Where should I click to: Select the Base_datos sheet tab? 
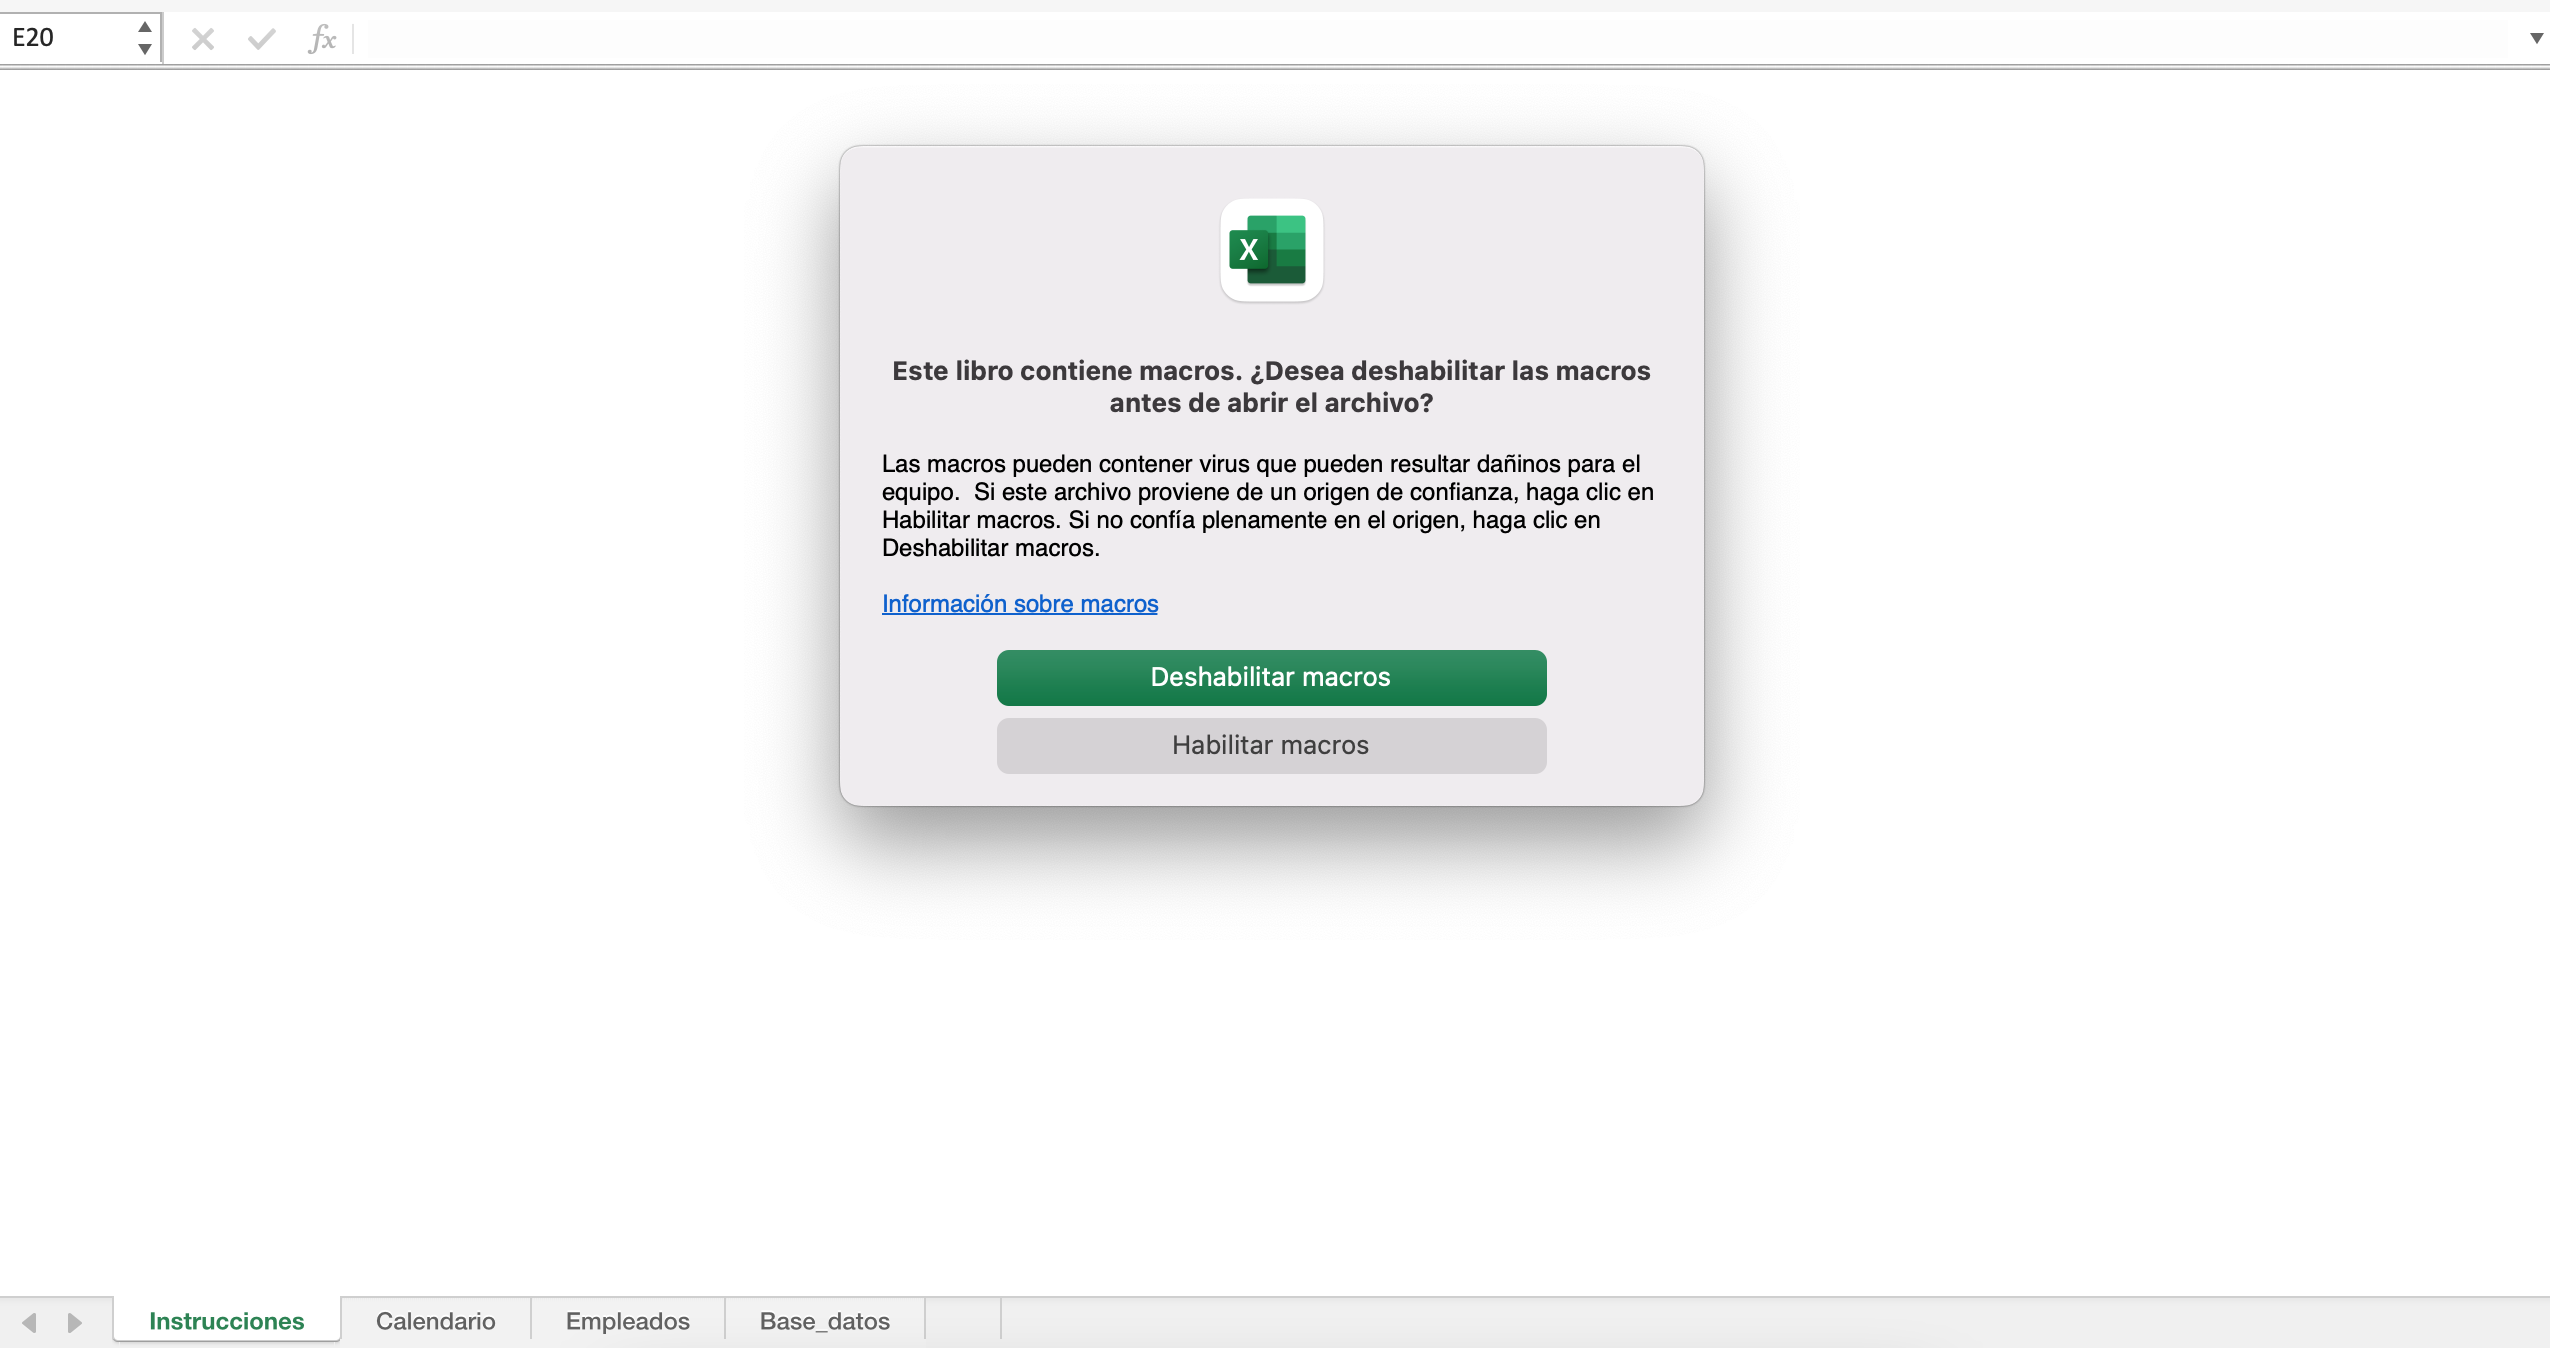[825, 1321]
